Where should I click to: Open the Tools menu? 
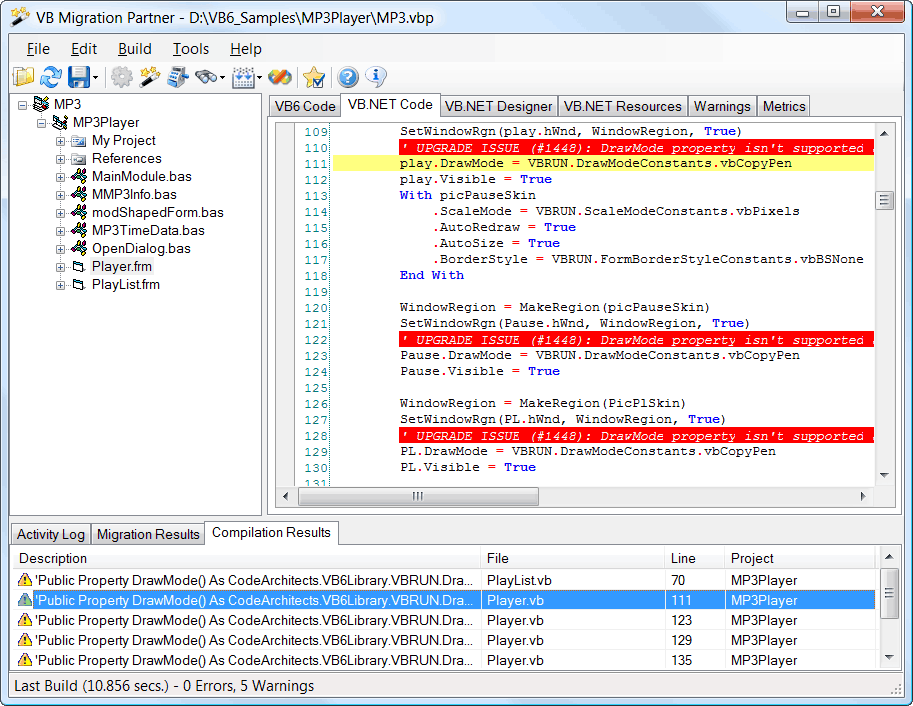click(191, 49)
